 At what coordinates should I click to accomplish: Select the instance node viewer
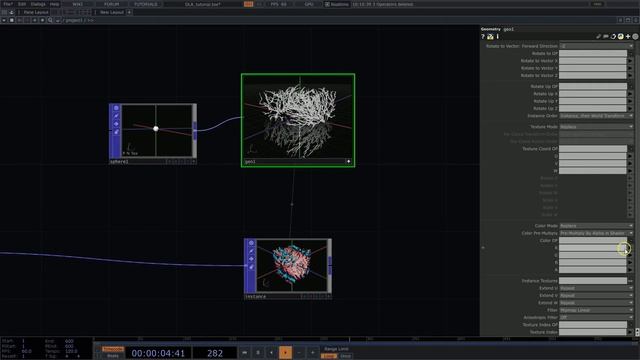pos(292,265)
